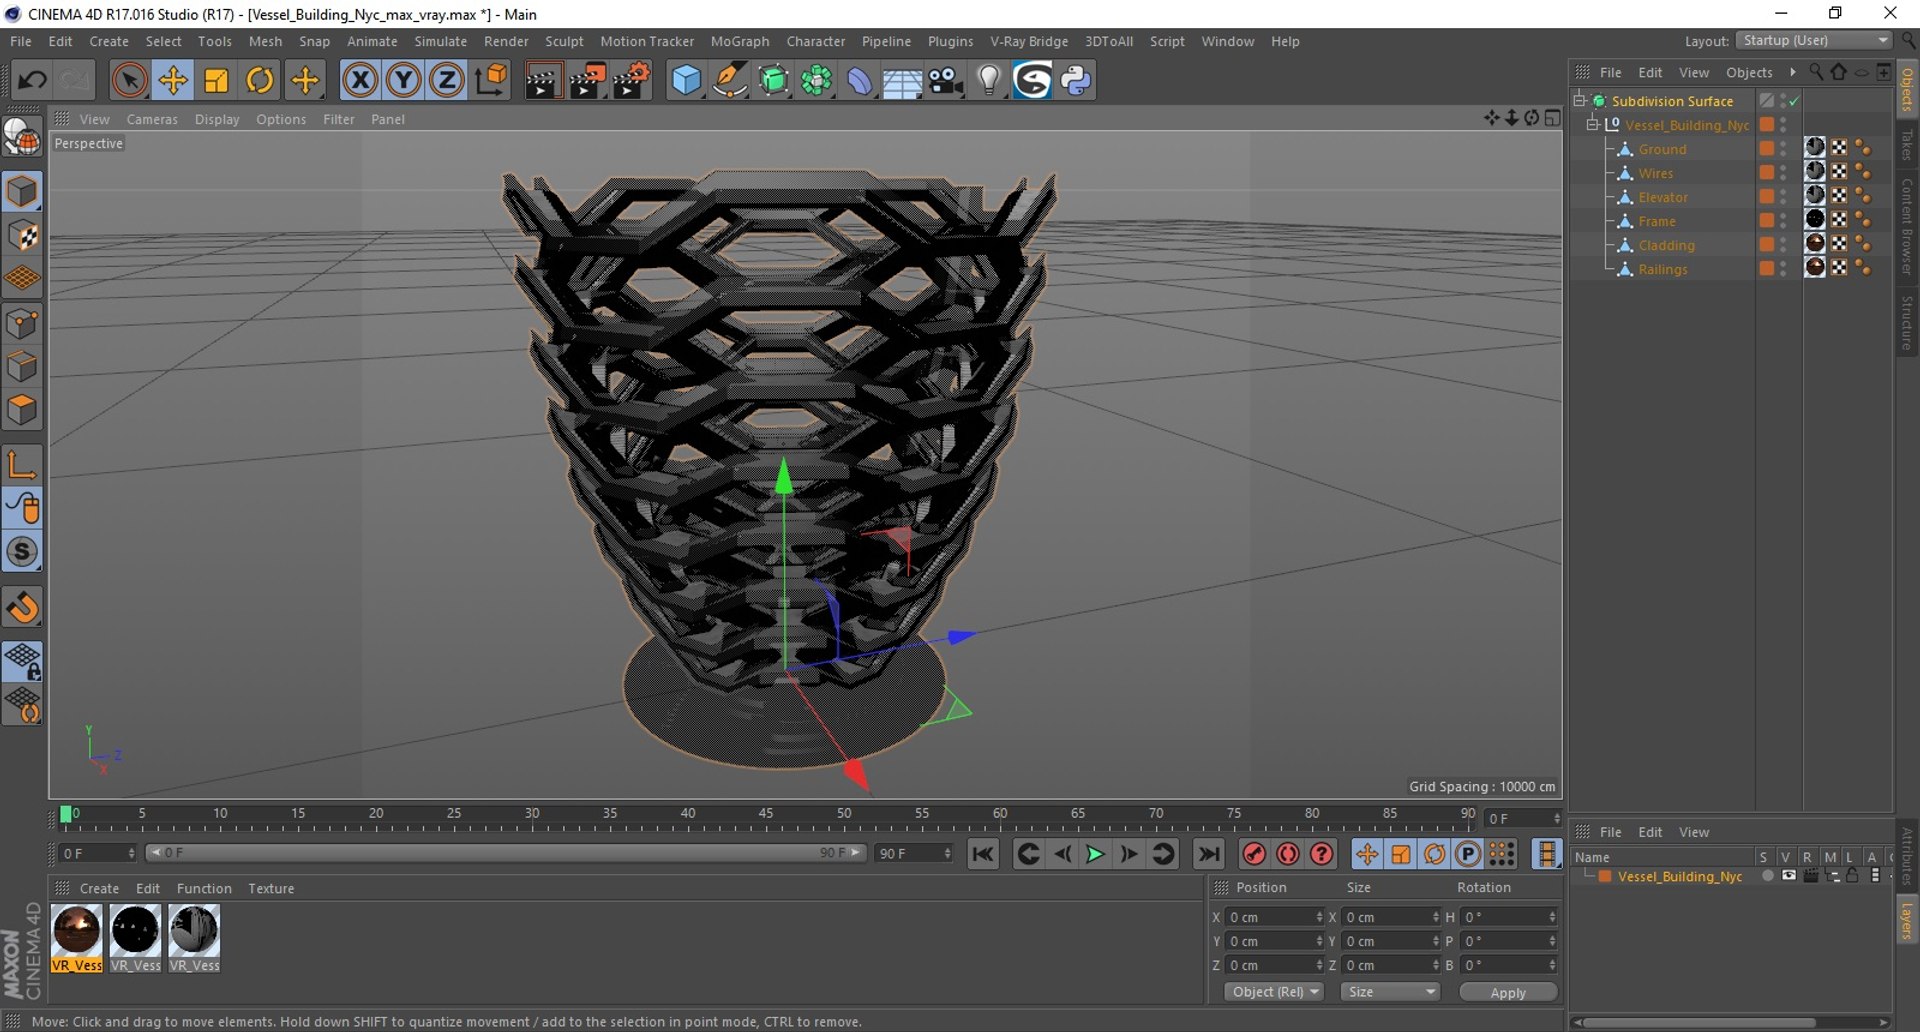1920x1032 pixels.
Task: Switch the coordinate system icon
Action: tap(491, 80)
